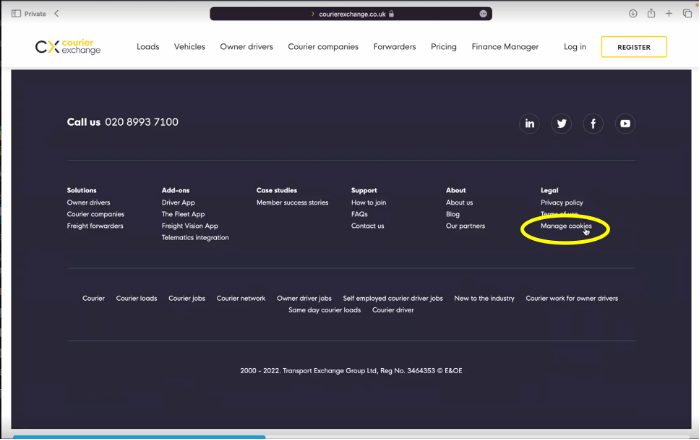The height and width of the screenshot is (440, 700).
Task: Open the Pricing nav item
Action: click(443, 46)
